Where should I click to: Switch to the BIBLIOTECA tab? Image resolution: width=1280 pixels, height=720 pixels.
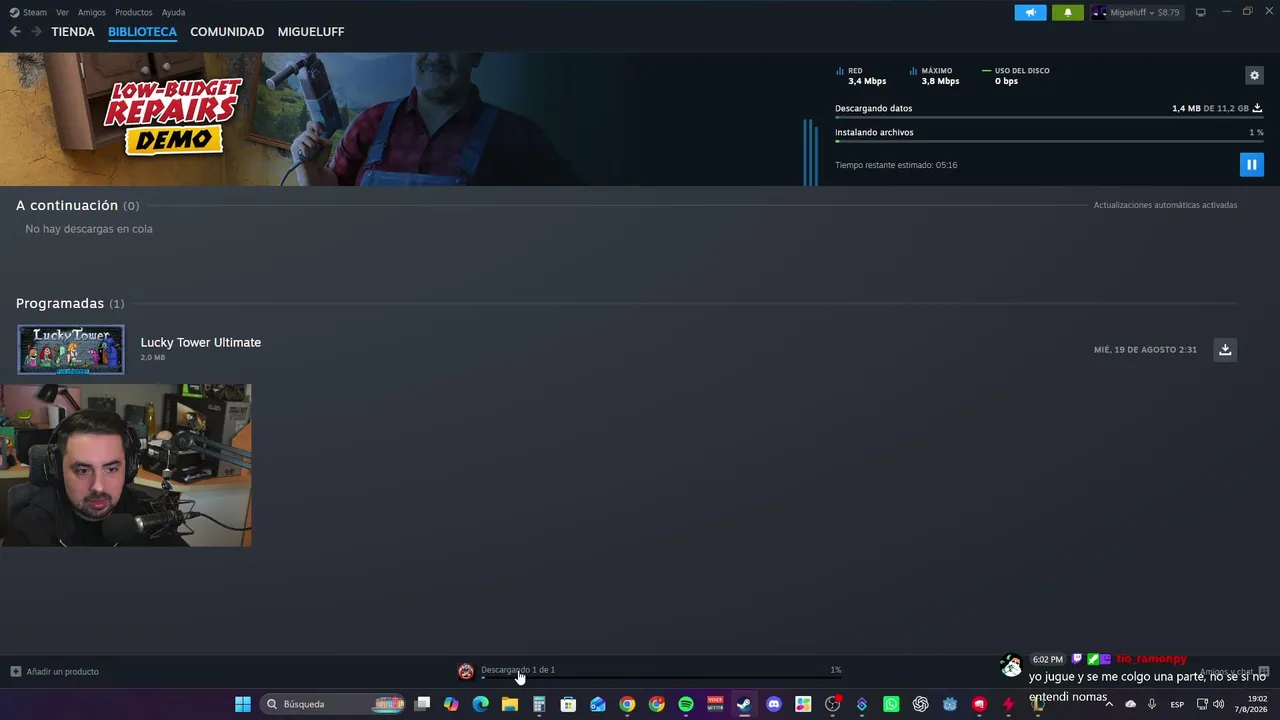coord(142,32)
